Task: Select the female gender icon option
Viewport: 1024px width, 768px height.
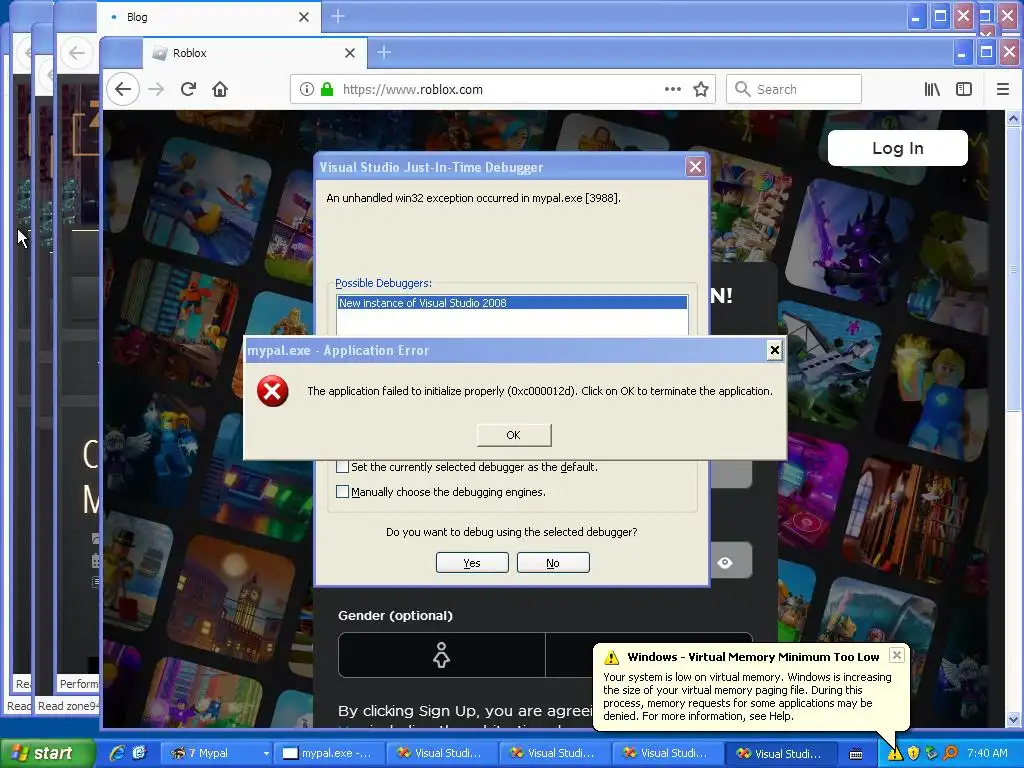Action: click(x=441, y=654)
